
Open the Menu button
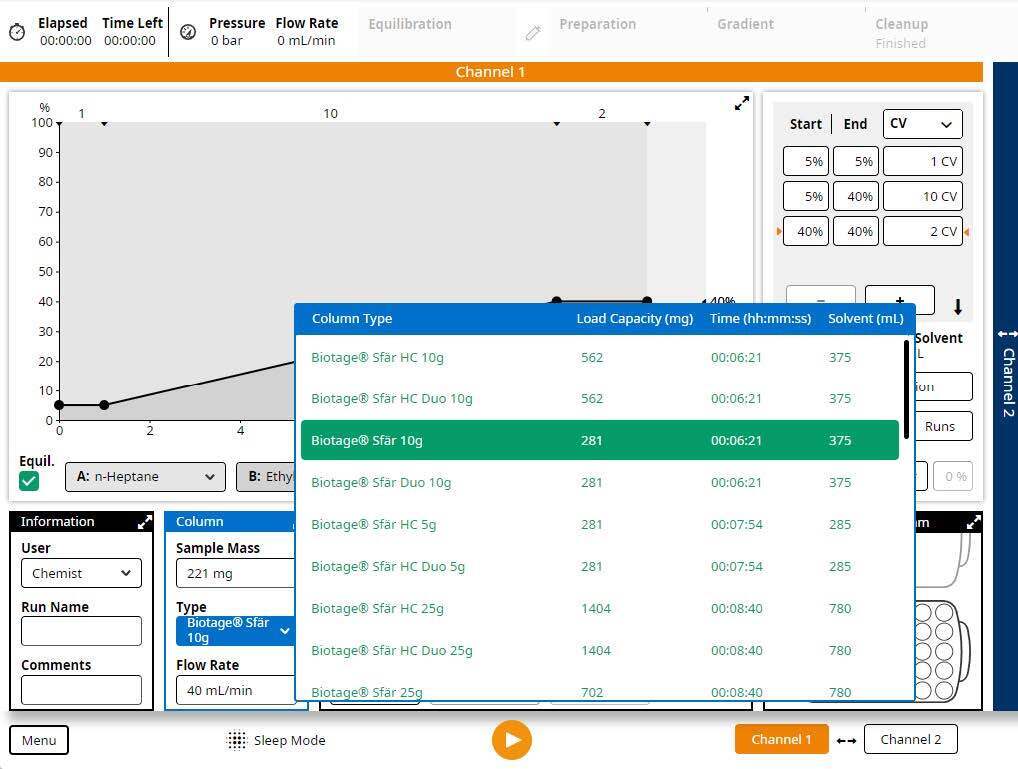(x=39, y=740)
